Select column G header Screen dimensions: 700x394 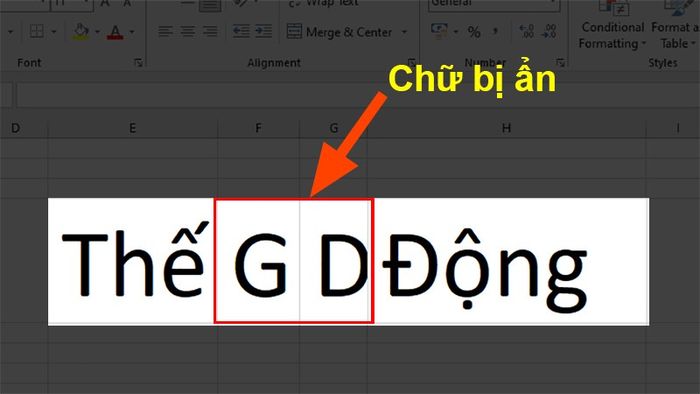tap(333, 128)
